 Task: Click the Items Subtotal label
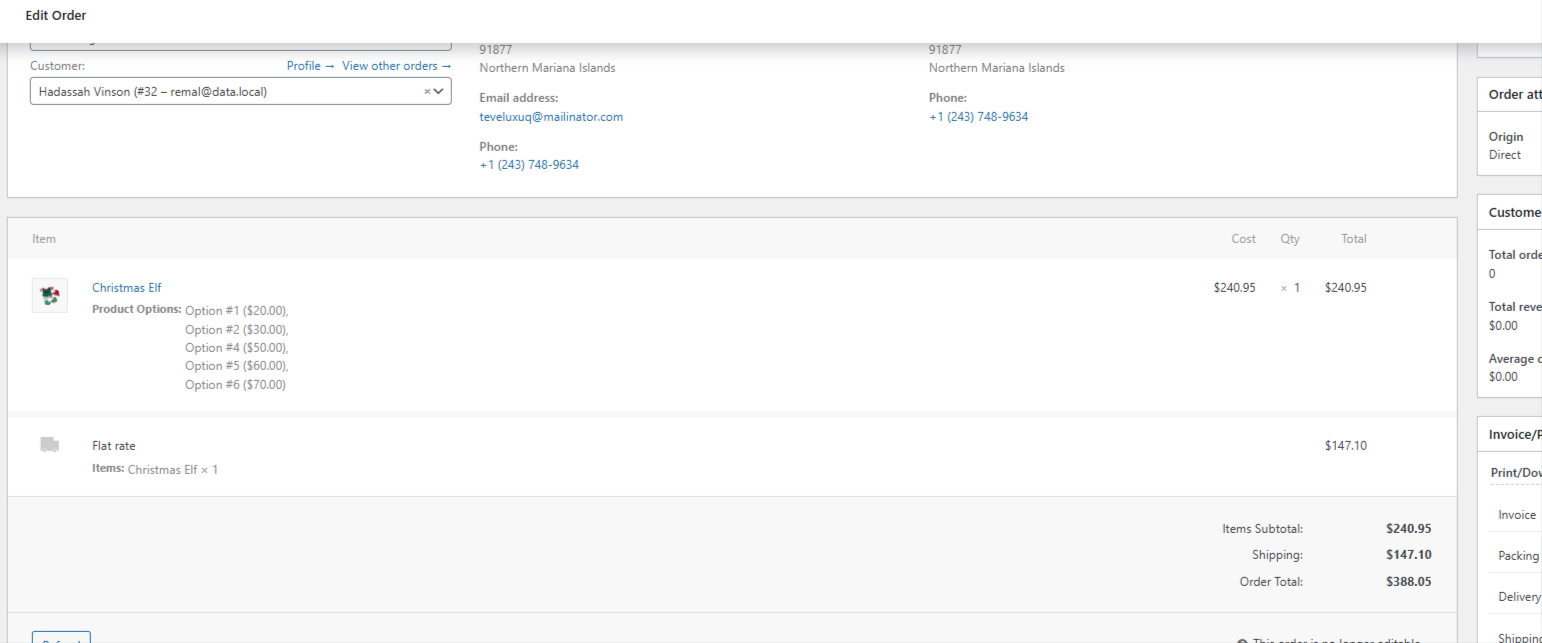1263,529
